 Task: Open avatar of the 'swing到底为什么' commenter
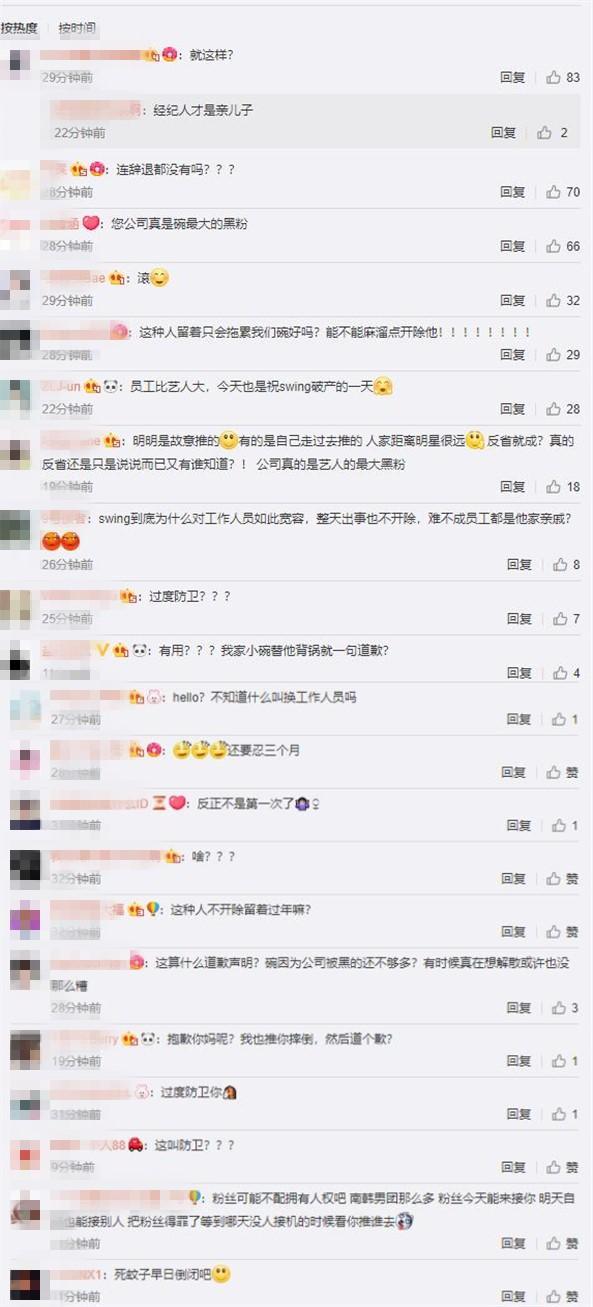16,528
